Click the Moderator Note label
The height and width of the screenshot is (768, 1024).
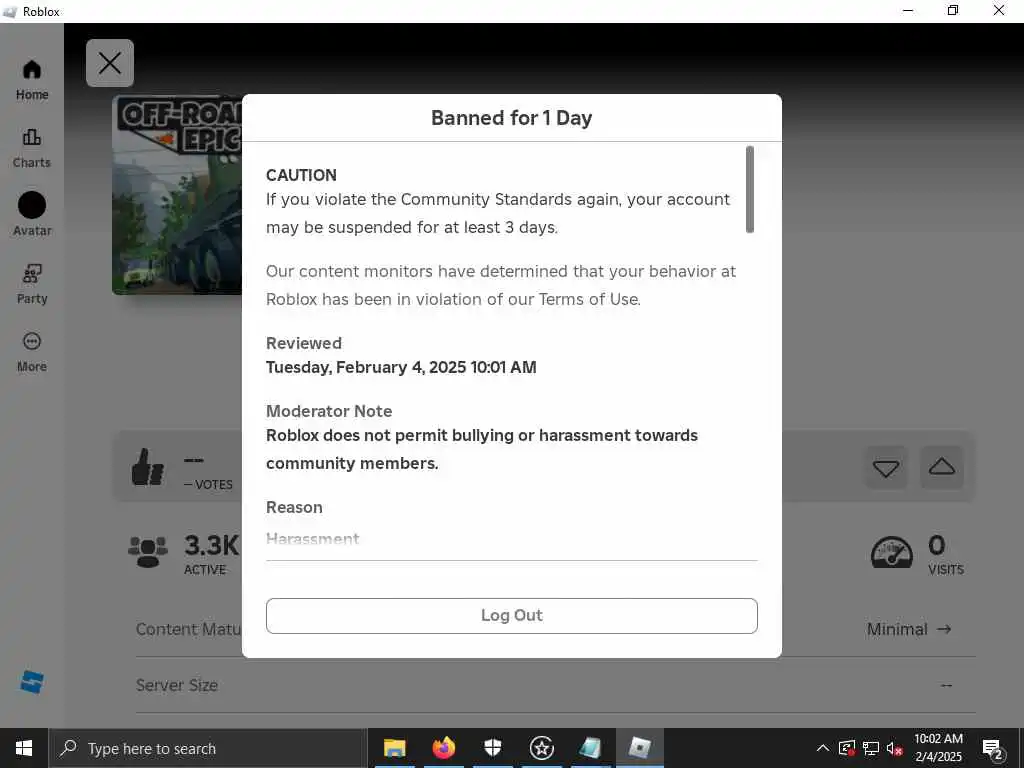[x=329, y=411]
